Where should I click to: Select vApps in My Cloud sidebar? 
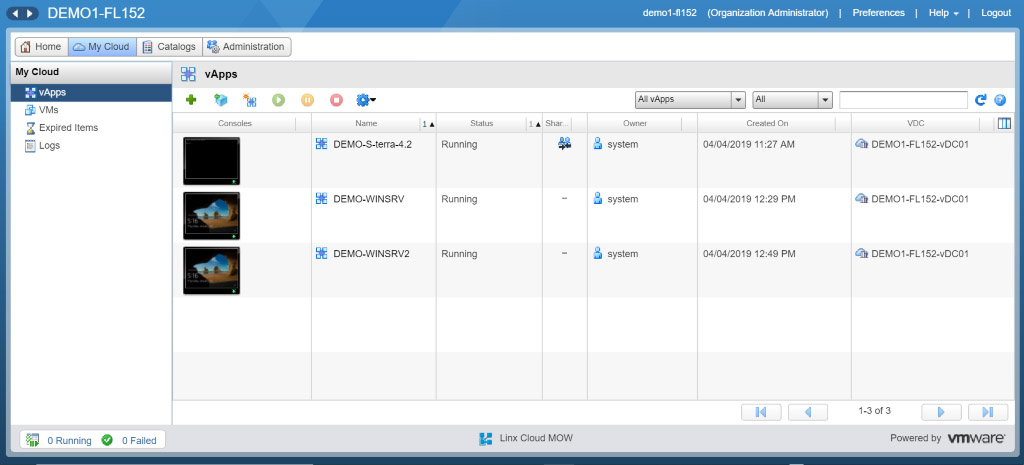[91, 92]
